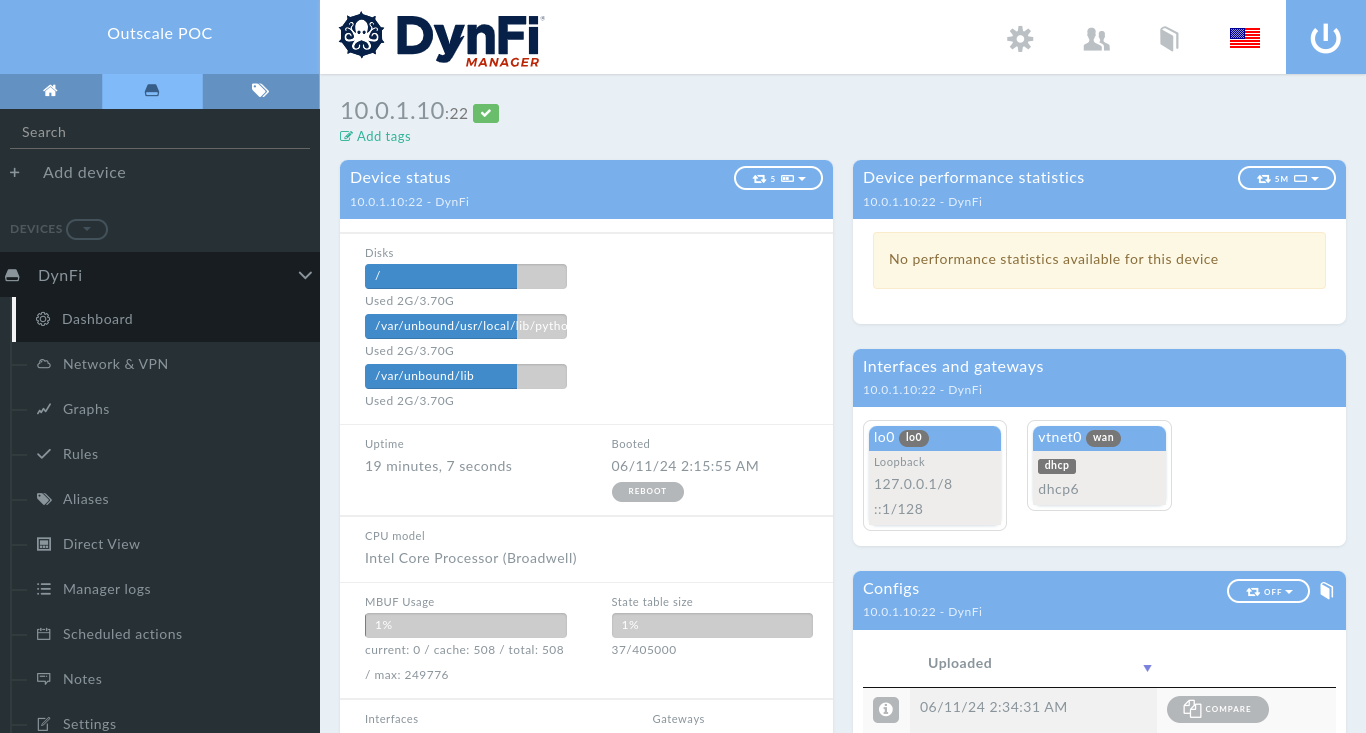The width and height of the screenshot is (1366, 733).
Task: Switch to the devices tab icon
Action: (152, 91)
